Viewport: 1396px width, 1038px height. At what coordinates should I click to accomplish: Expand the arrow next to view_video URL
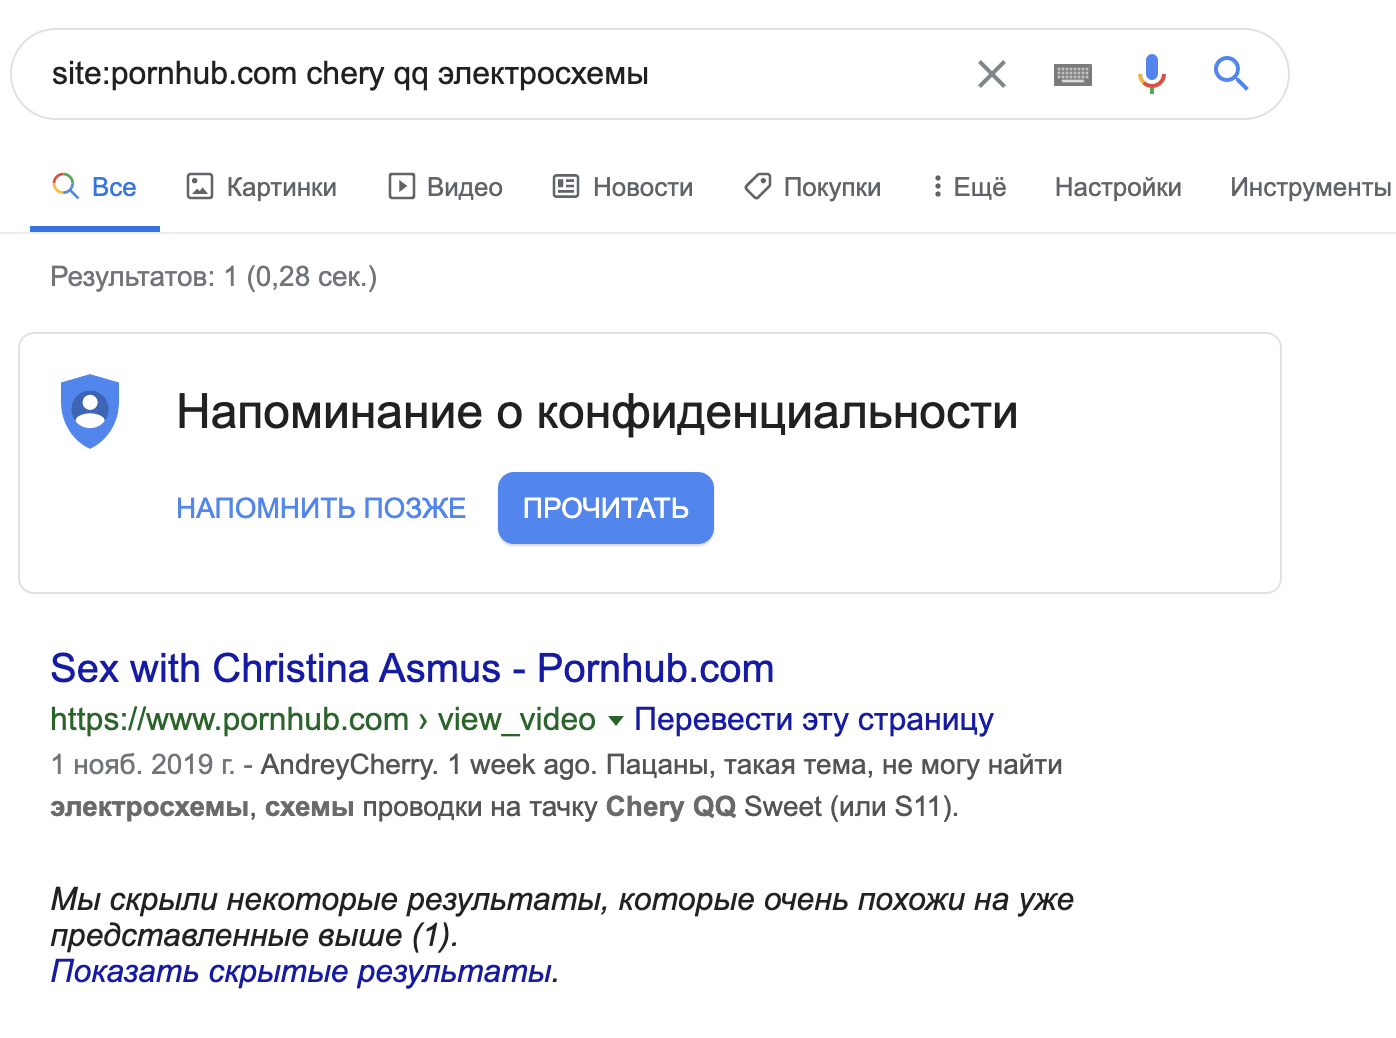click(x=616, y=720)
